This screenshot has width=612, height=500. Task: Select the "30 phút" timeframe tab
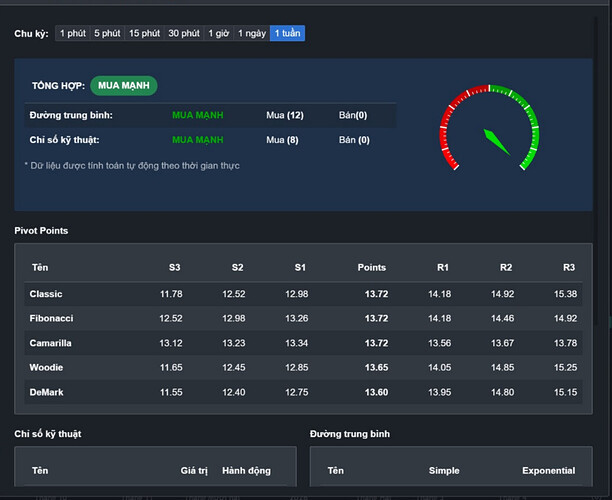pyautogui.click(x=184, y=33)
